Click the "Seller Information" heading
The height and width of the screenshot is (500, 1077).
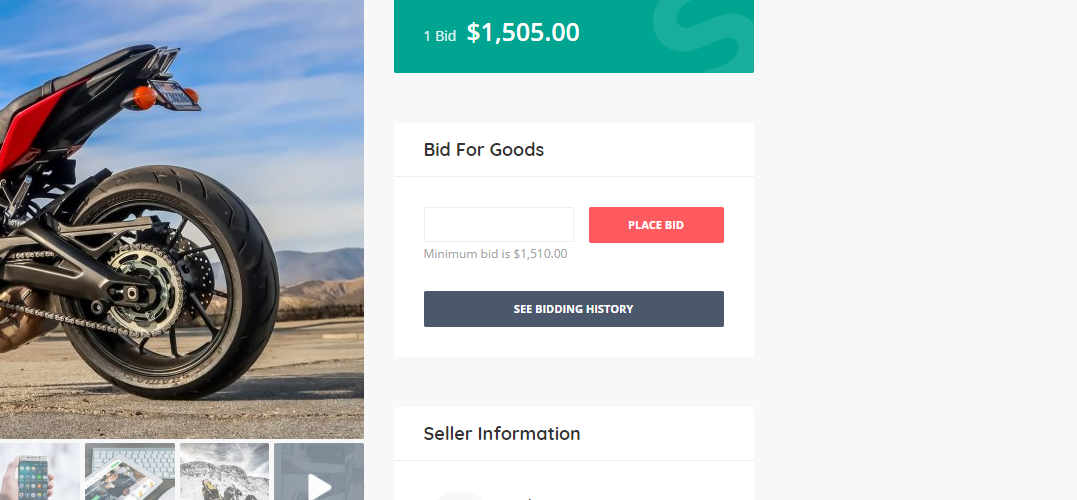pos(502,434)
